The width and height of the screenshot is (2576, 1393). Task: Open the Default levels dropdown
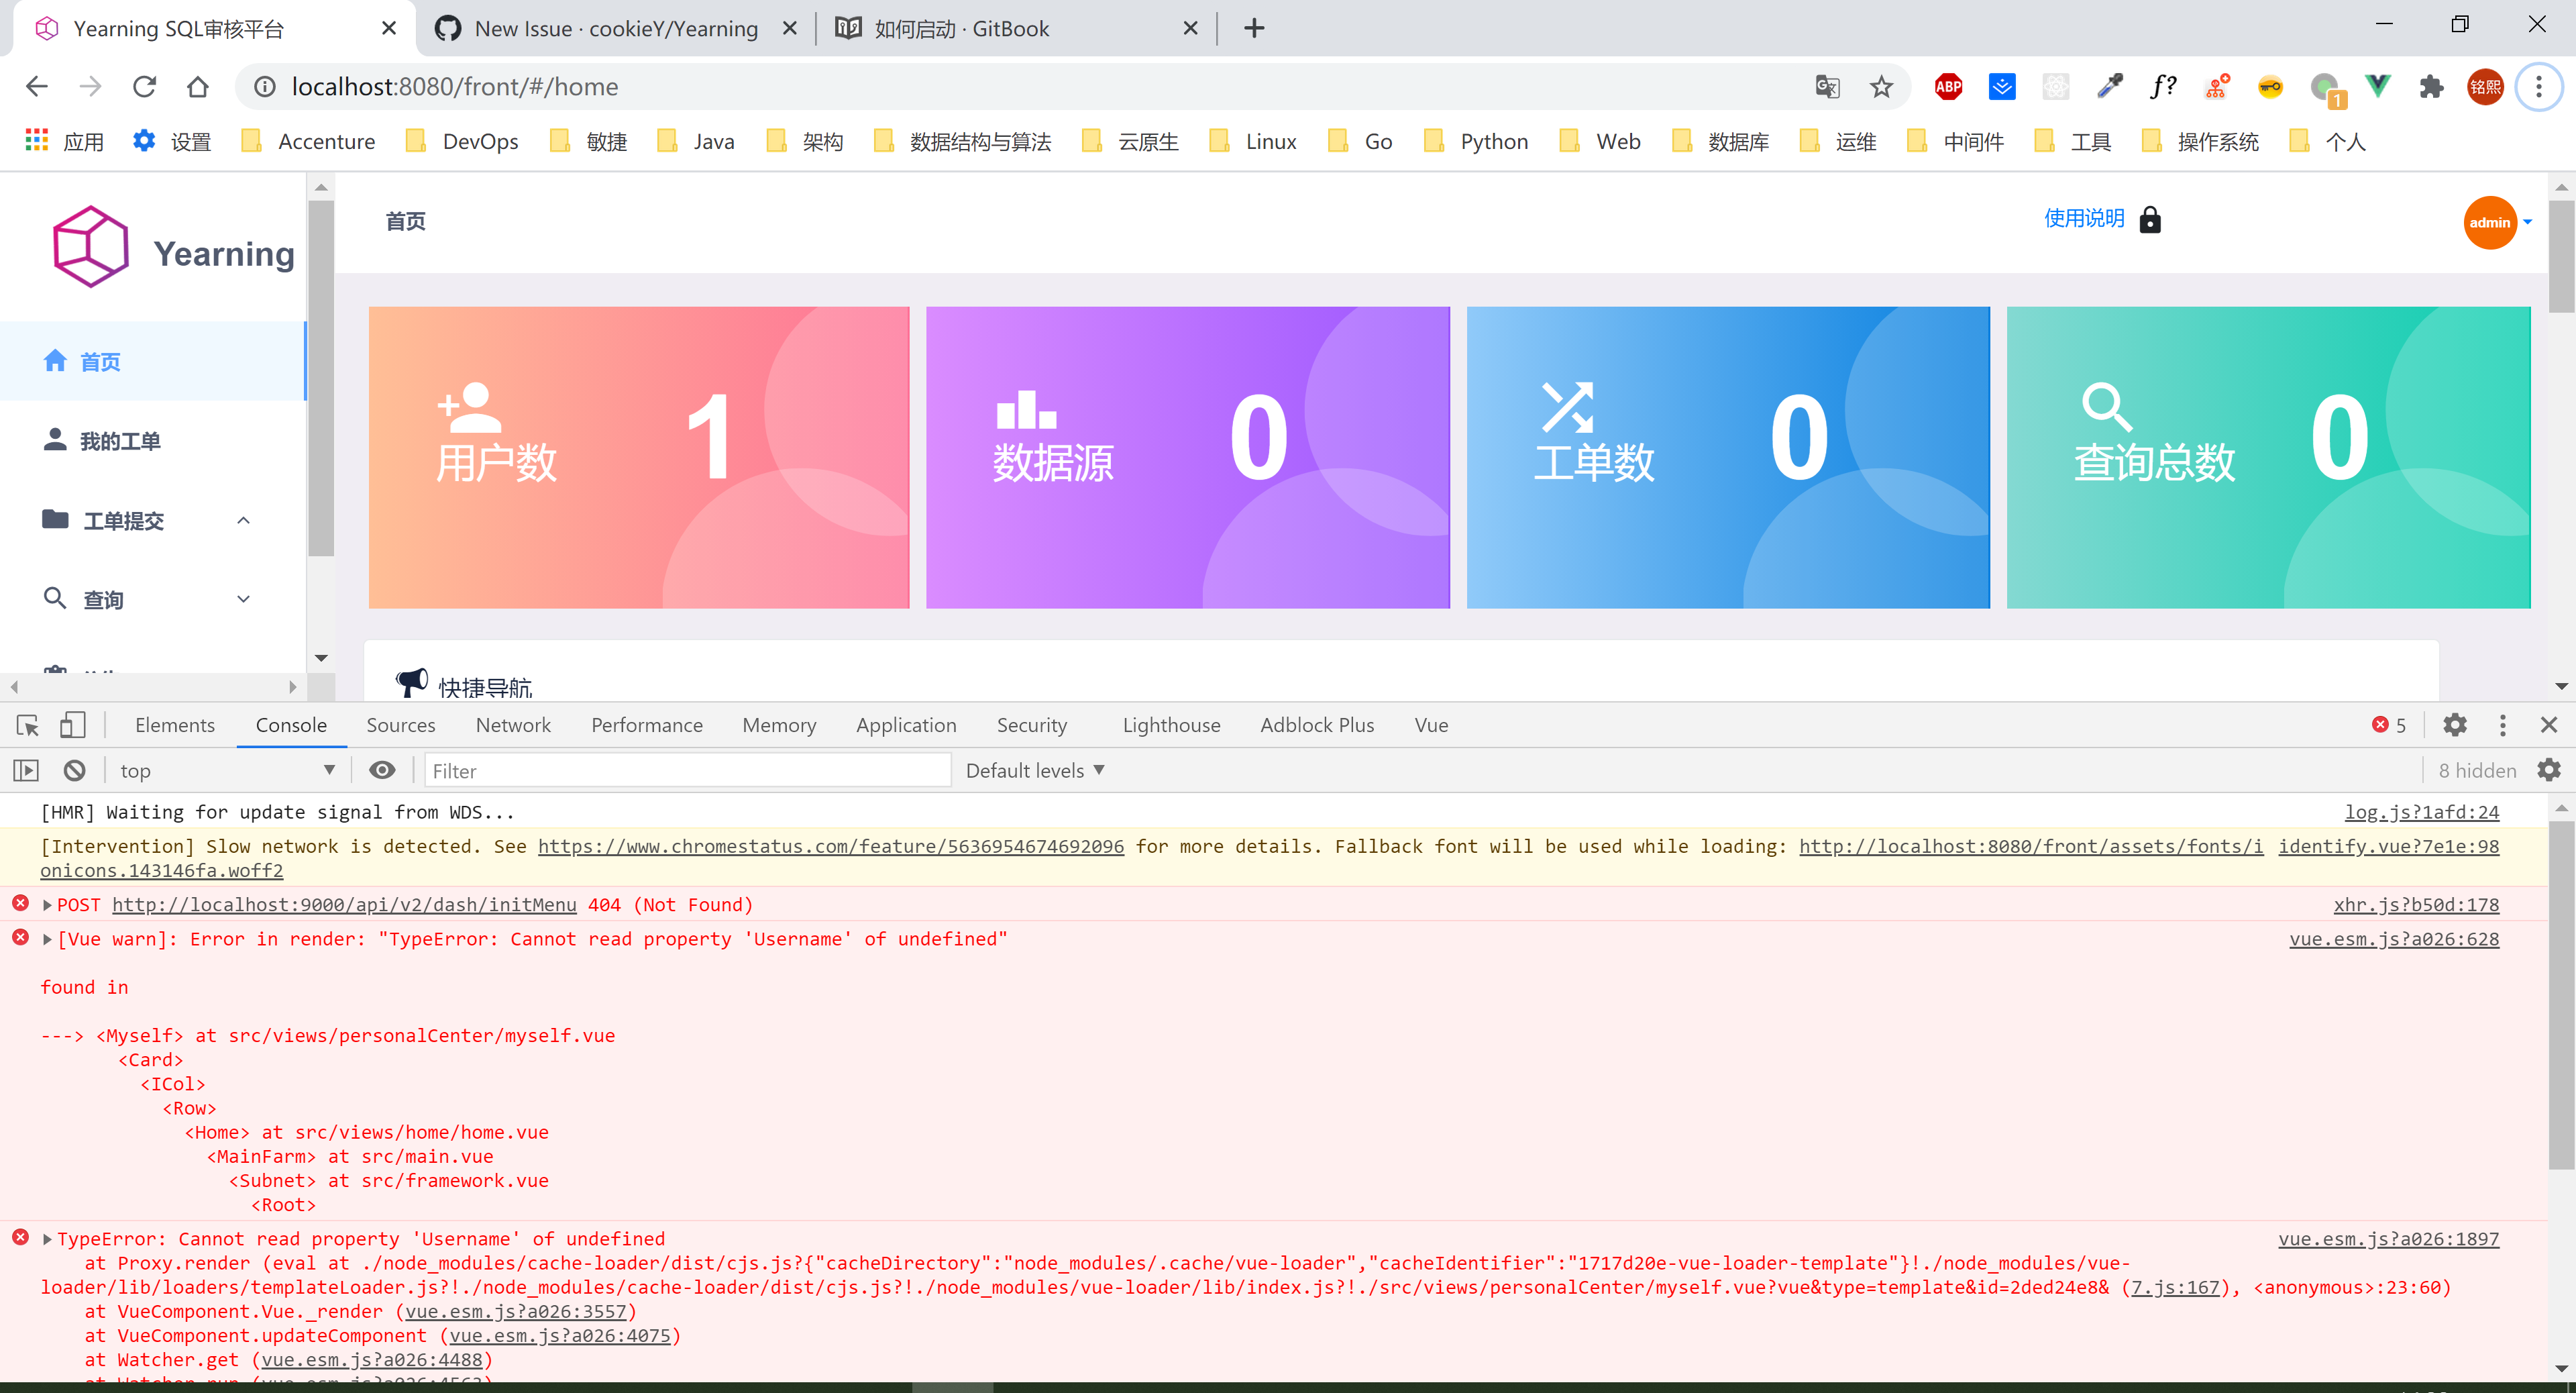(1034, 770)
